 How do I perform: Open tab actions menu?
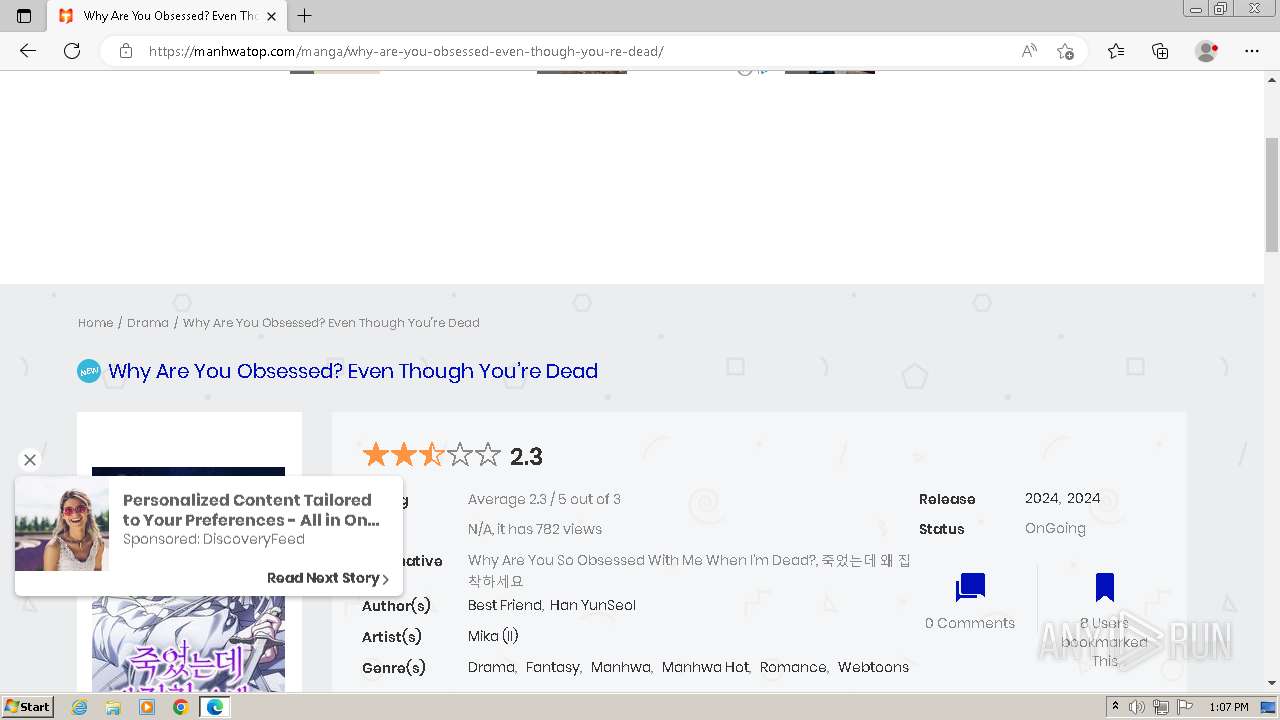point(24,16)
